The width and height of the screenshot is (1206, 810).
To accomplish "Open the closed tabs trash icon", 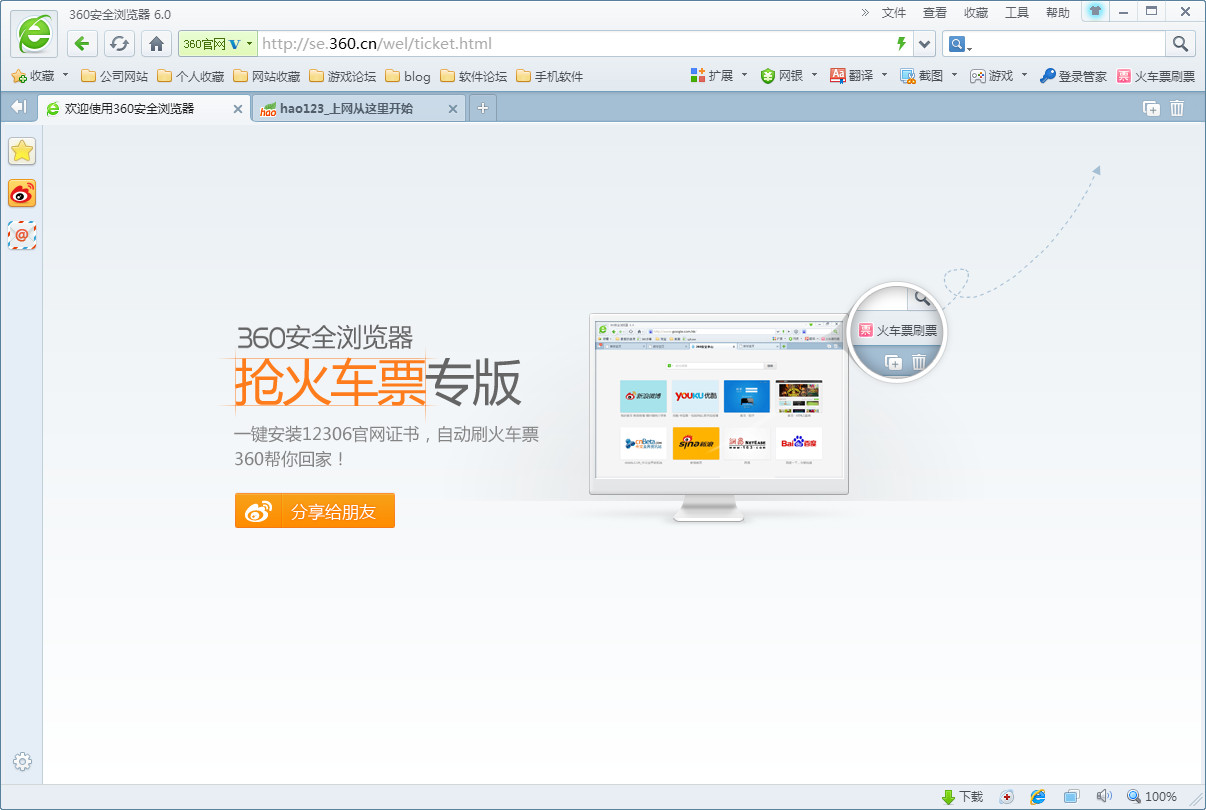I will tap(1177, 108).
